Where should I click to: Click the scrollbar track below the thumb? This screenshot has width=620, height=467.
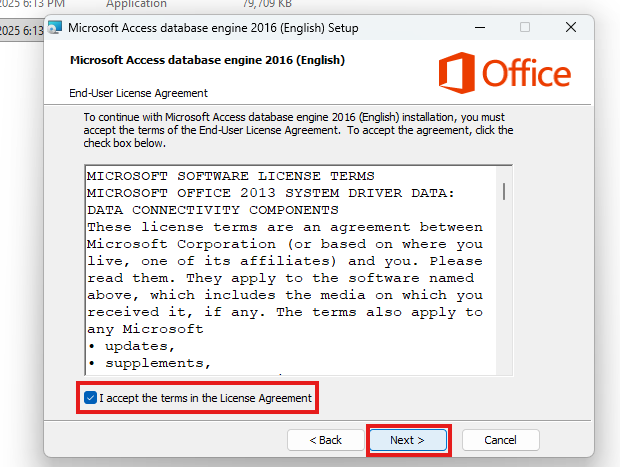point(504,300)
